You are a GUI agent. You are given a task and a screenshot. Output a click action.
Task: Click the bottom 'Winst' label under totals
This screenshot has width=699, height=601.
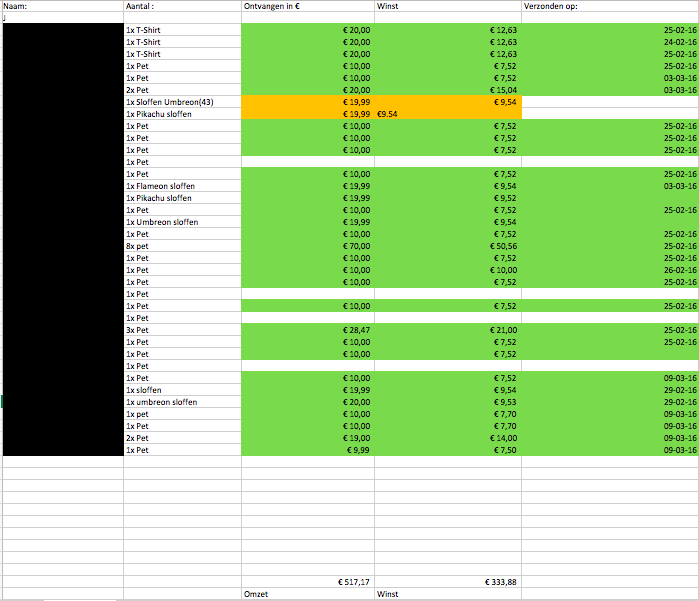coord(448,594)
